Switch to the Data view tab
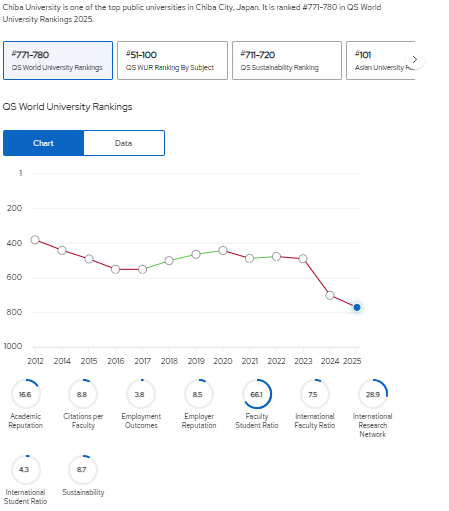449x511 pixels. (124, 143)
